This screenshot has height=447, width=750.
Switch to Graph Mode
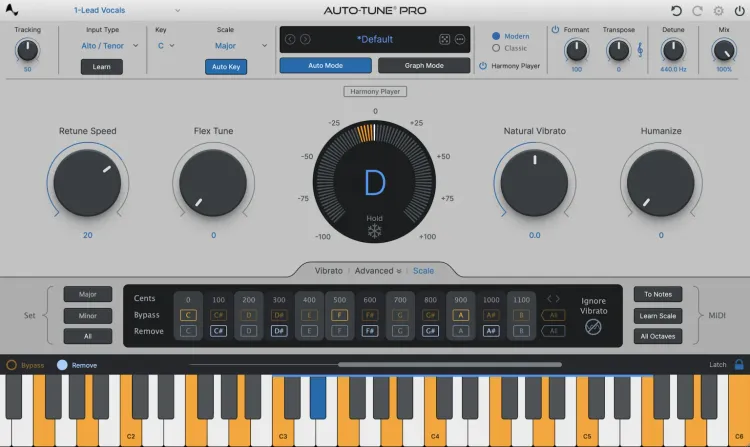pyautogui.click(x=424, y=65)
